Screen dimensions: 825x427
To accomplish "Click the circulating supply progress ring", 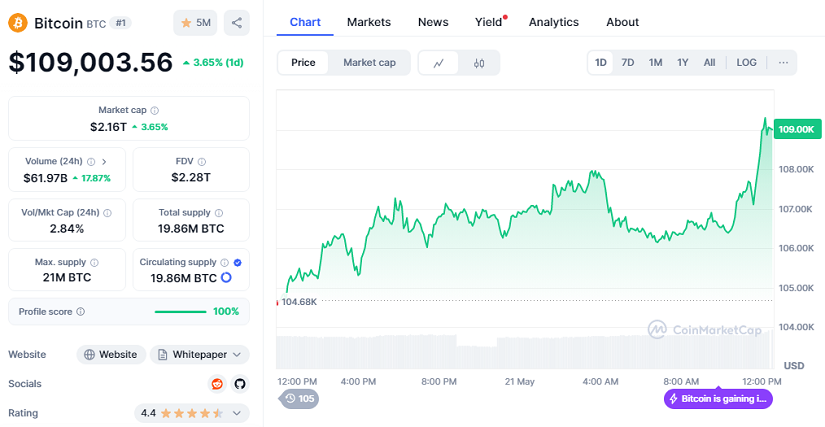I will pyautogui.click(x=226, y=278).
